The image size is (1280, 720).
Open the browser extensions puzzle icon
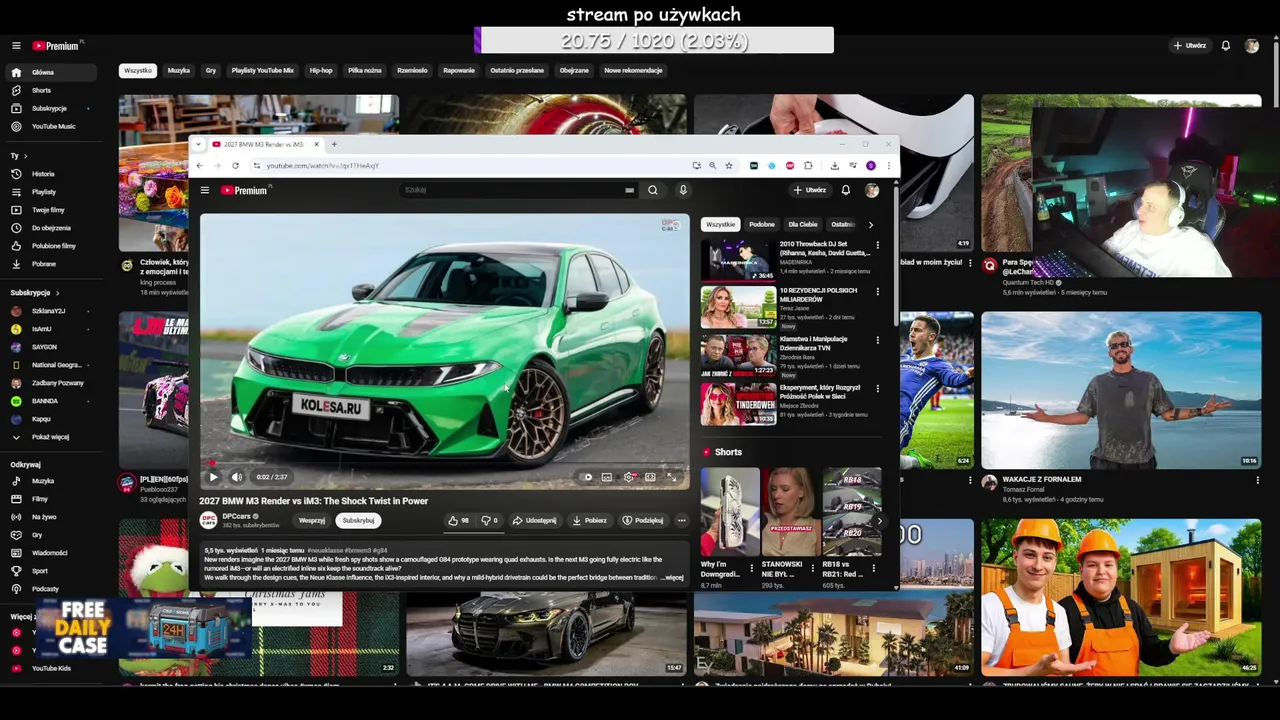[x=808, y=166]
